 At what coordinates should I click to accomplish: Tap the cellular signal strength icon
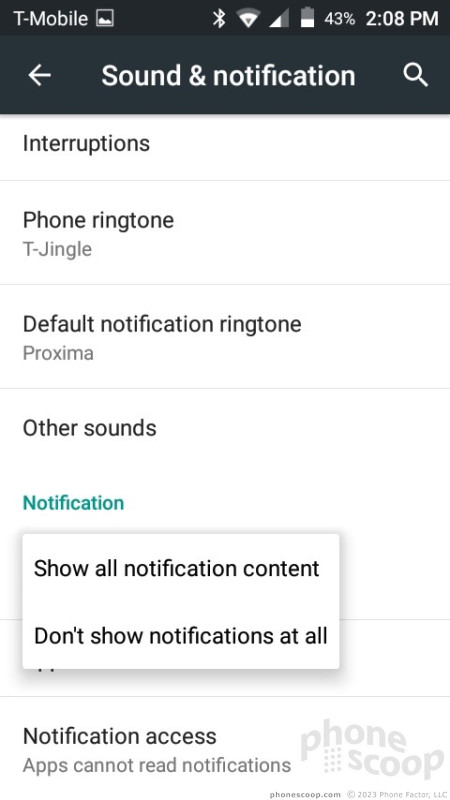pyautogui.click(x=279, y=19)
